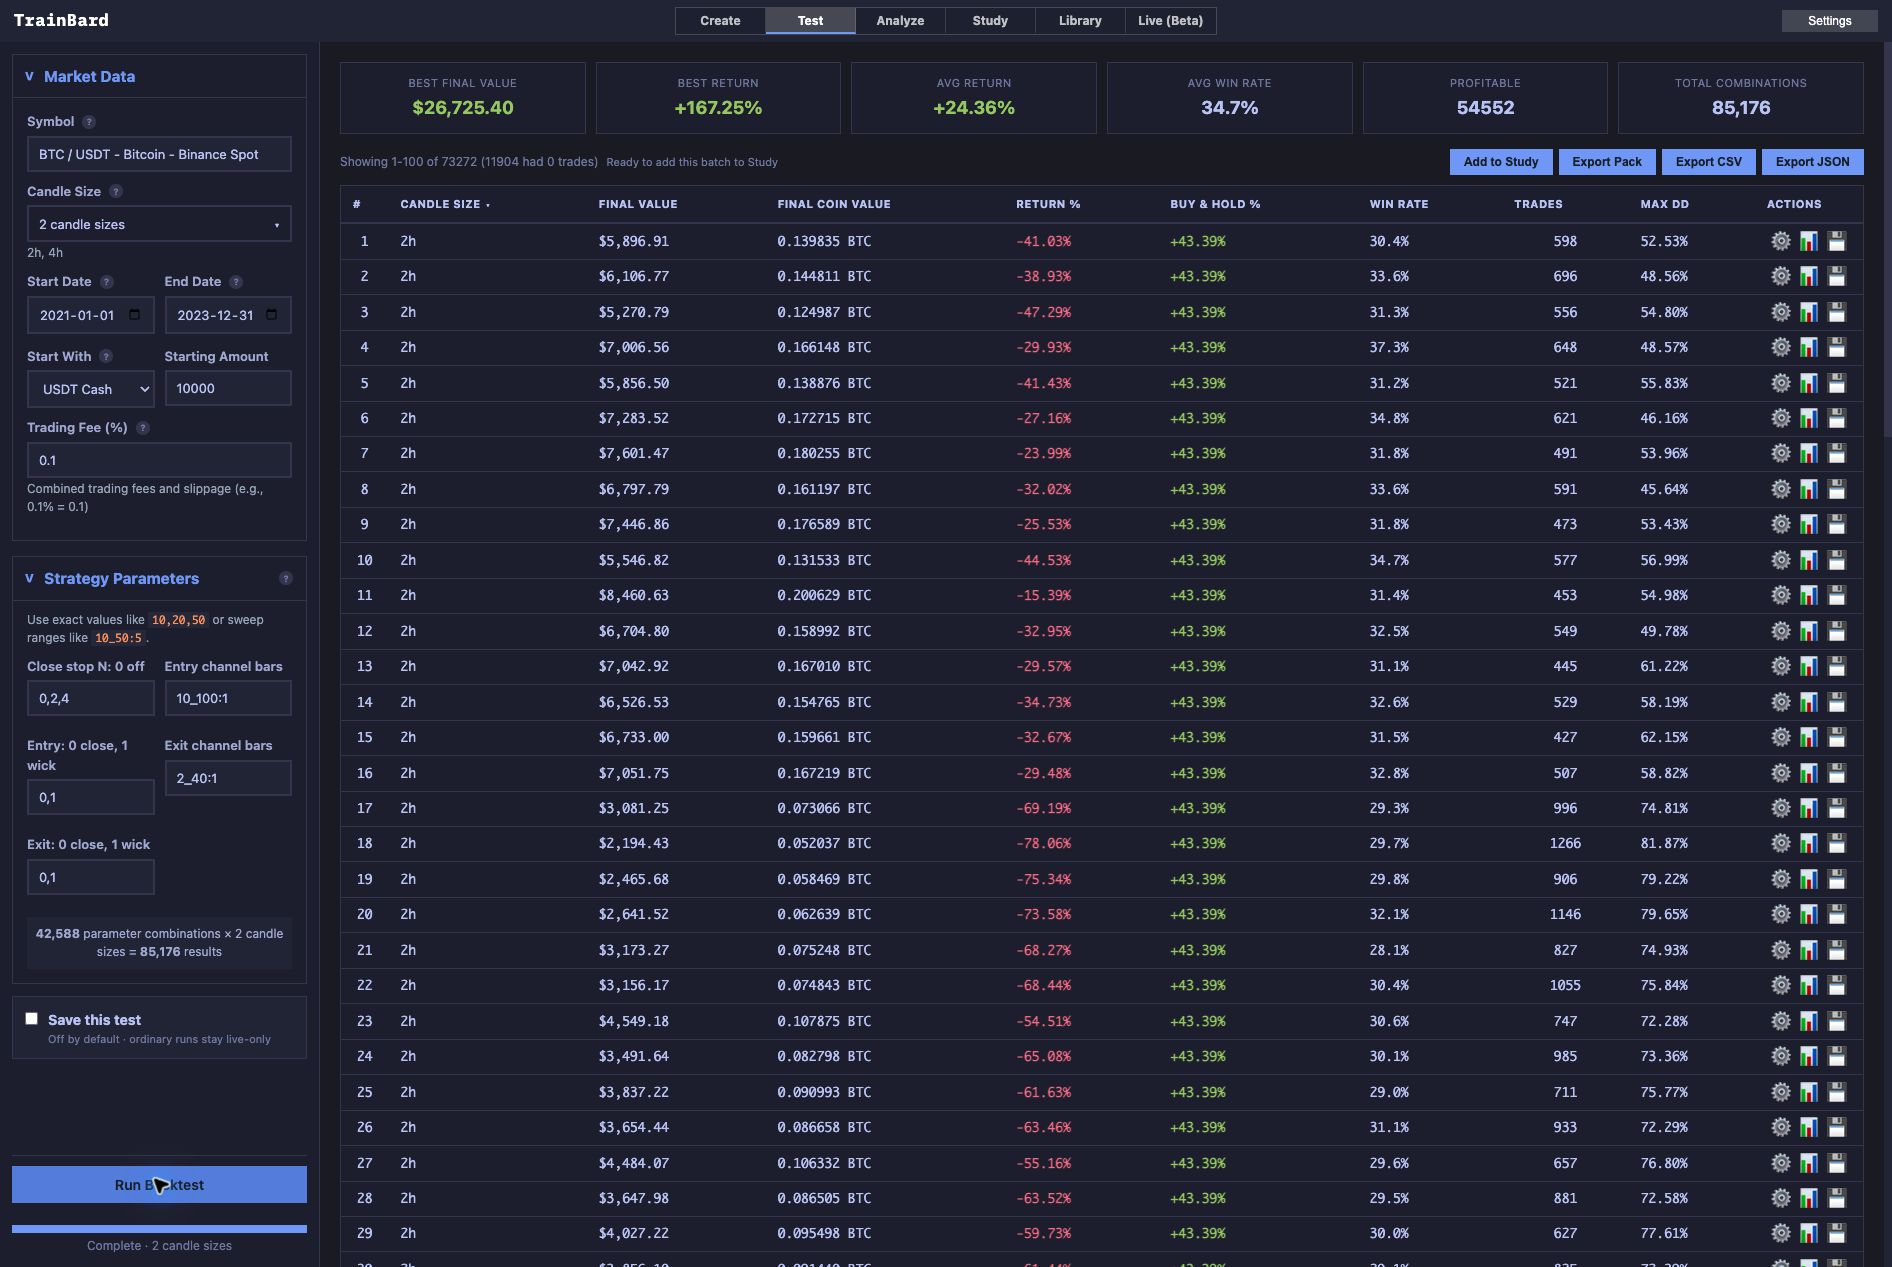1892x1267 pixels.
Task: Click the gear icon in row 7
Action: click(1780, 454)
